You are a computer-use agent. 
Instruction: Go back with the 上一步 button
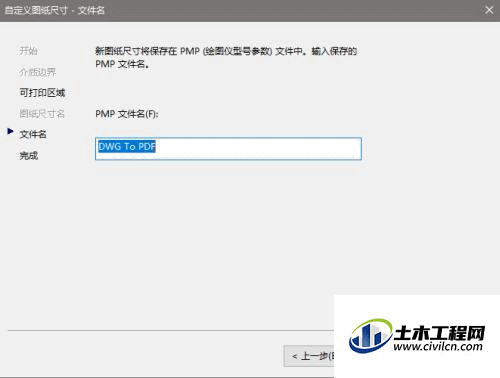pos(309,356)
